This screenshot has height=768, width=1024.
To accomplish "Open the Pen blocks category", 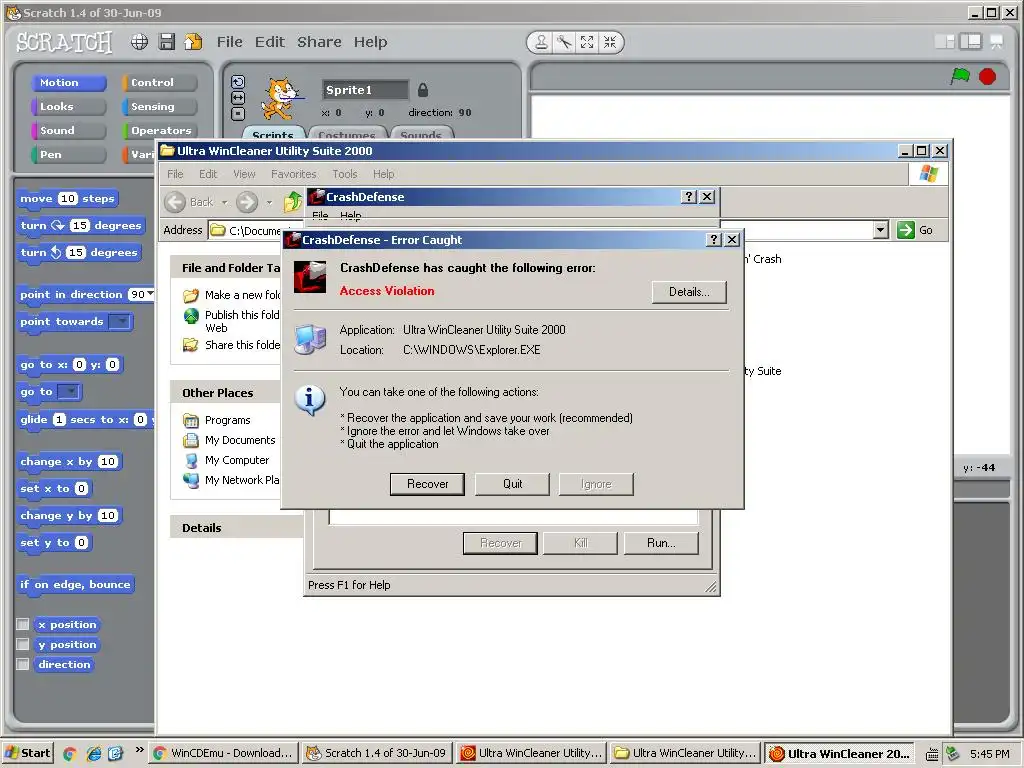I will 68,155.
